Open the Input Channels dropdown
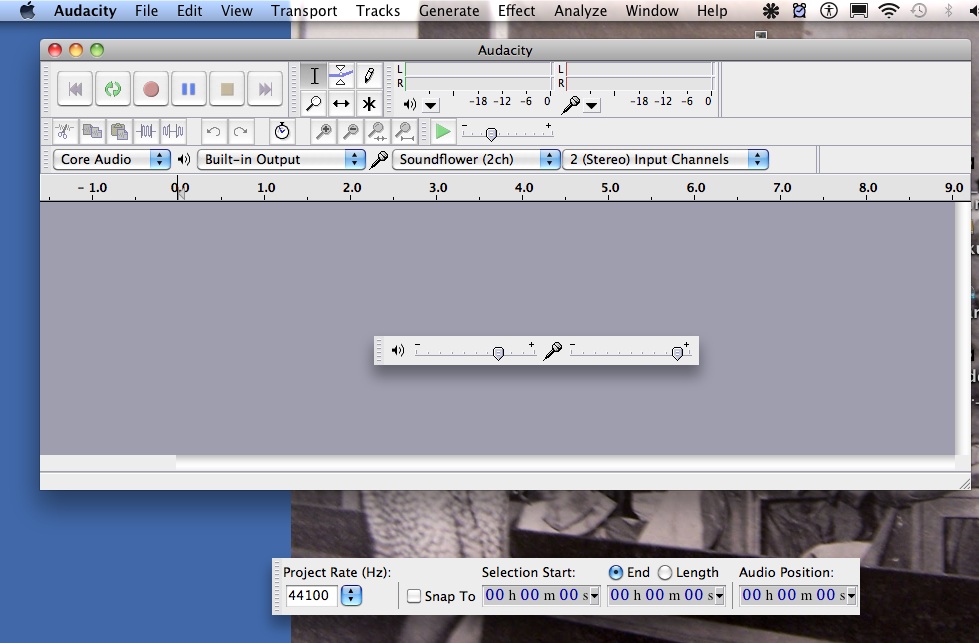The height and width of the screenshot is (643, 979). tap(666, 159)
